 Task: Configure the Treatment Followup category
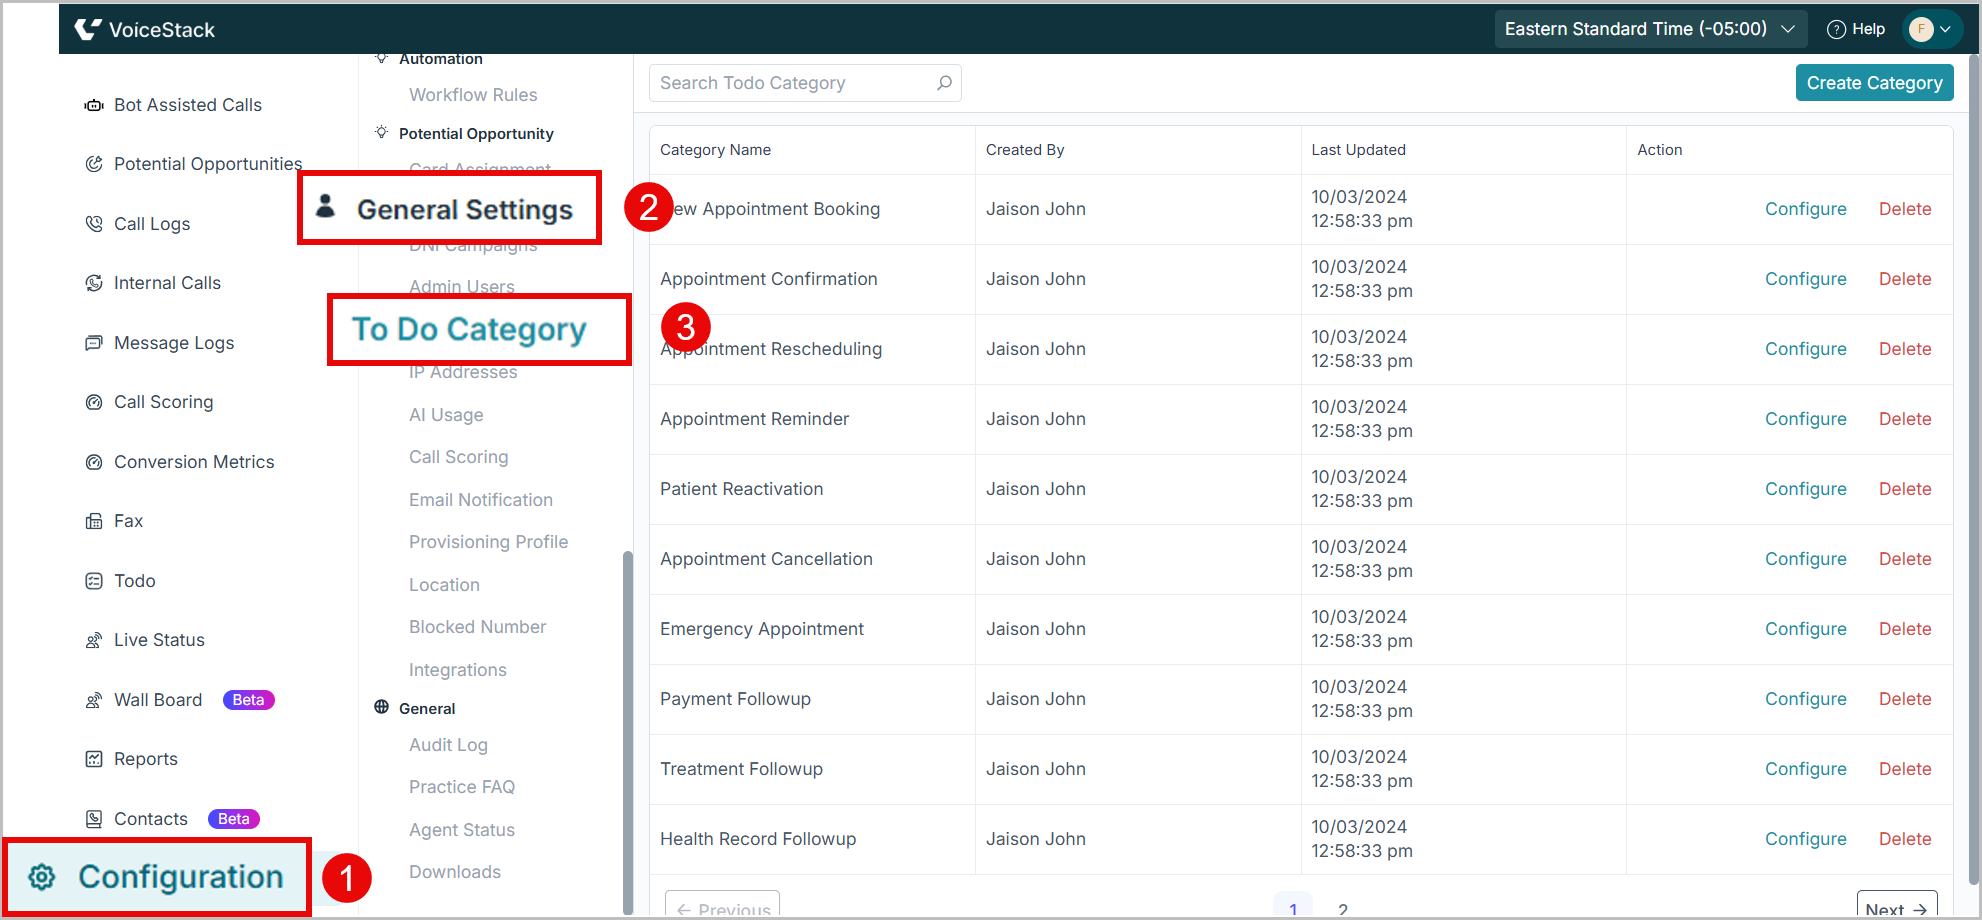(x=1805, y=769)
